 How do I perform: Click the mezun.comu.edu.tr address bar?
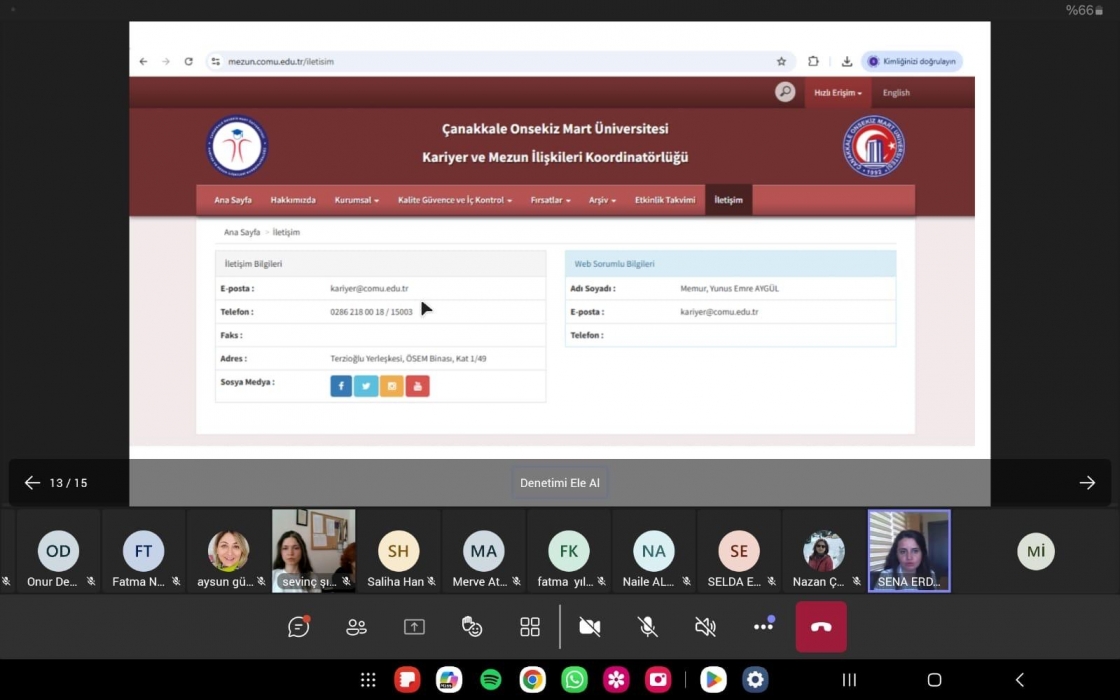tap(500, 61)
